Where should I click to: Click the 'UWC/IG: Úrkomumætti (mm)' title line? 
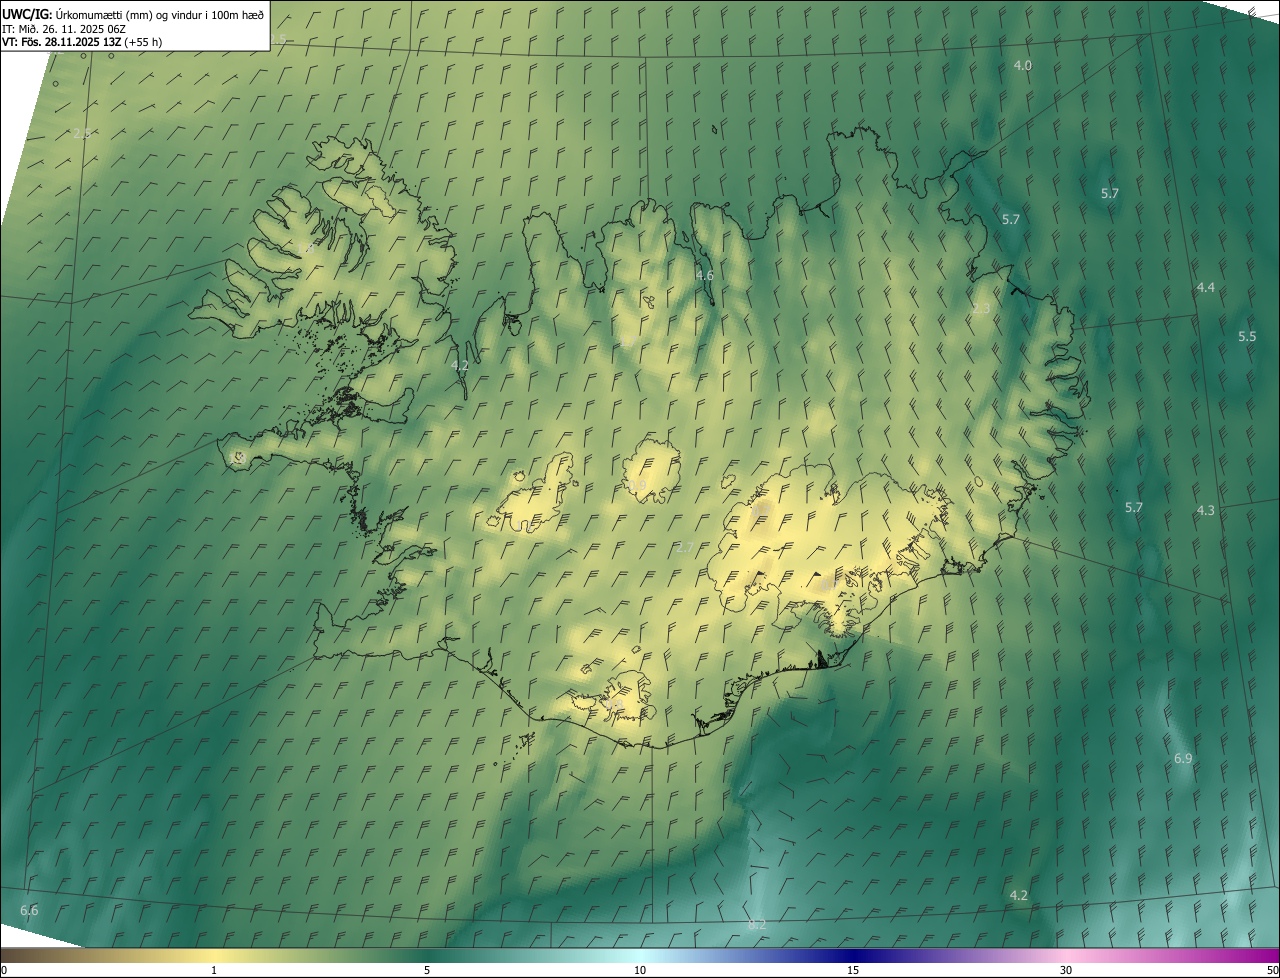tap(133, 14)
